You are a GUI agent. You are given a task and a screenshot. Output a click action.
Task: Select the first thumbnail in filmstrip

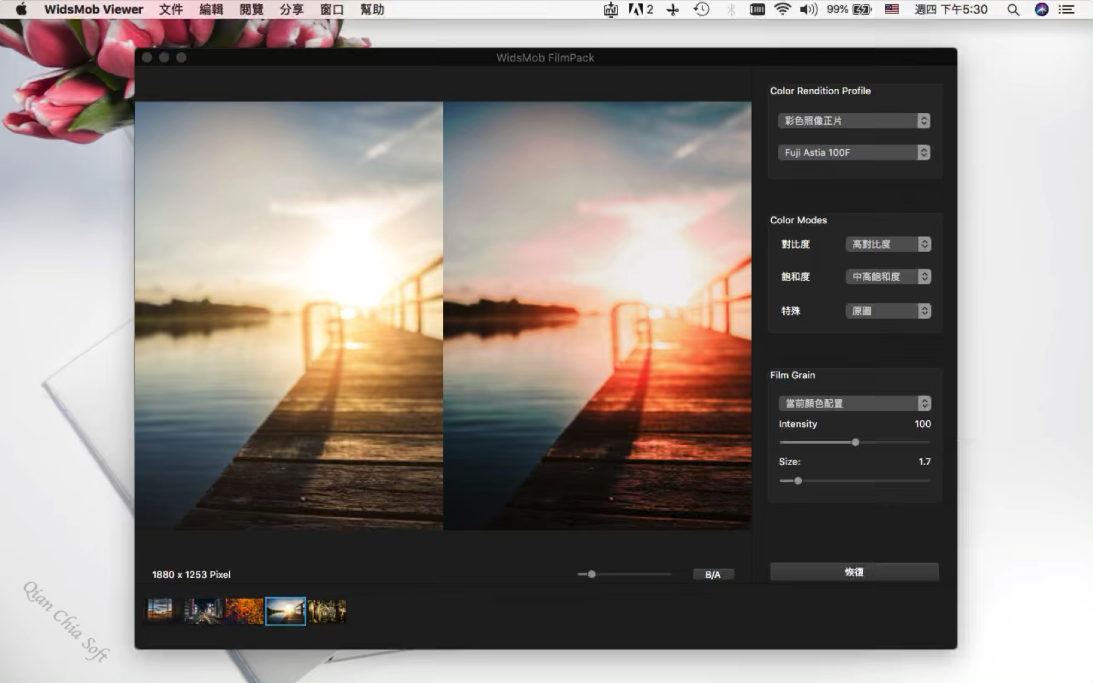[160, 611]
